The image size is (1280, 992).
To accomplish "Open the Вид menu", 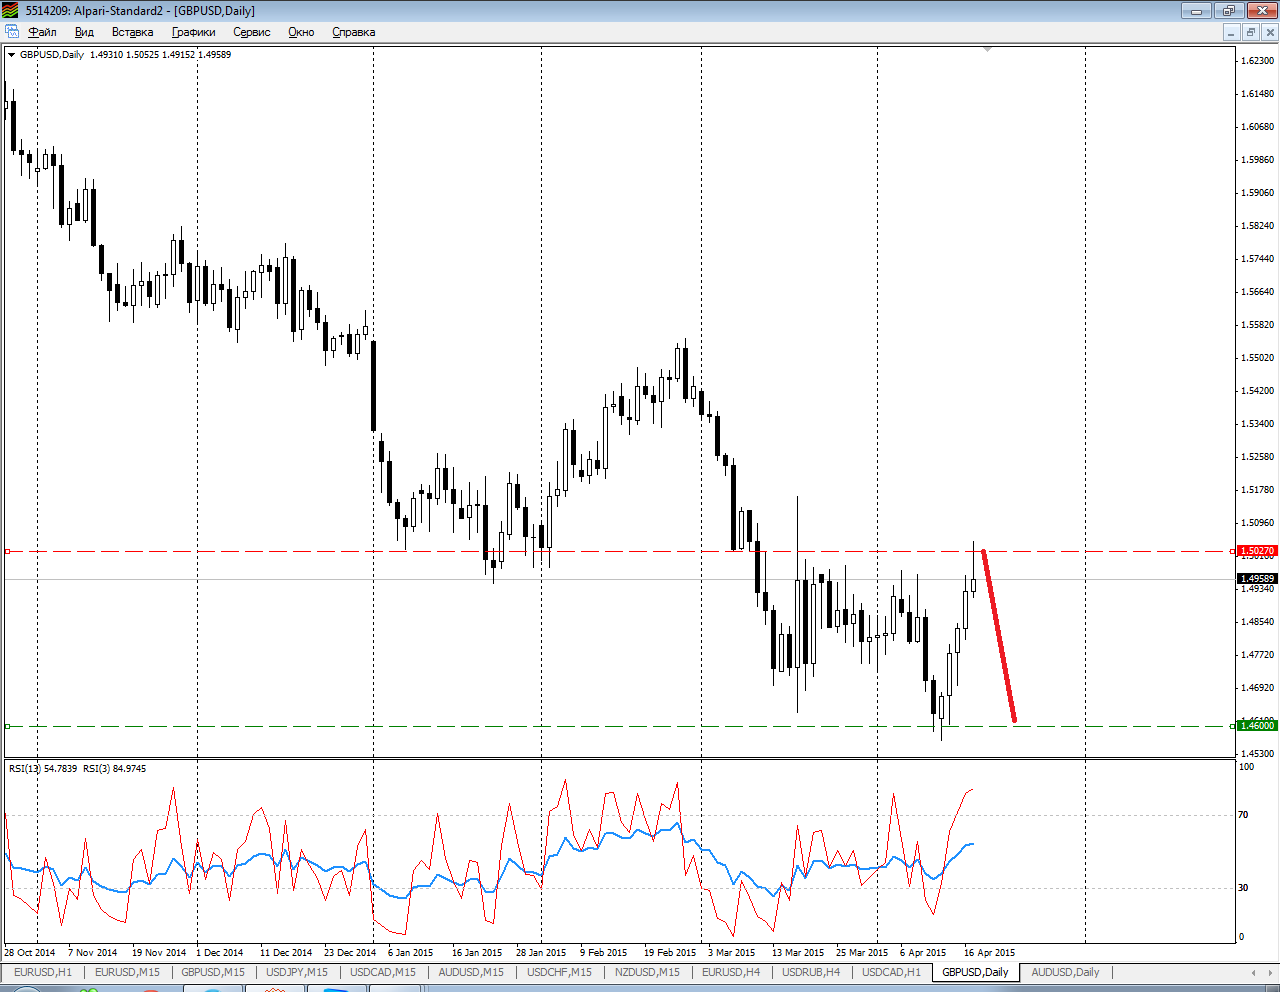I will point(84,32).
